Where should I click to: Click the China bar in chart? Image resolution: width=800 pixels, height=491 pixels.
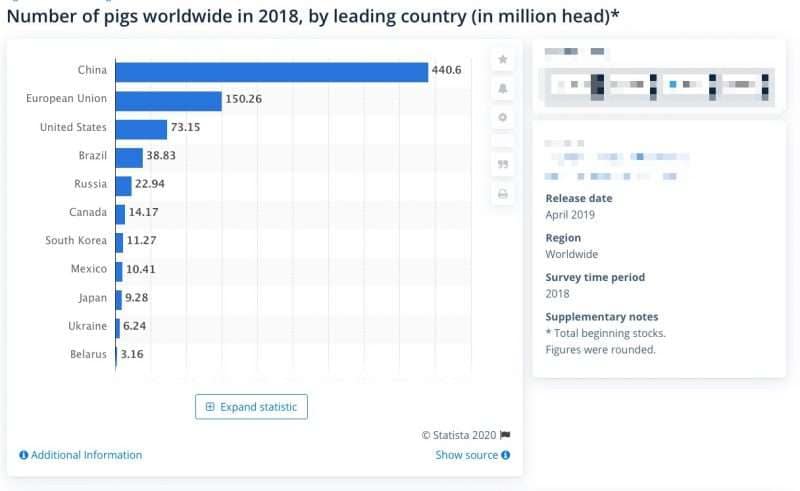point(272,72)
